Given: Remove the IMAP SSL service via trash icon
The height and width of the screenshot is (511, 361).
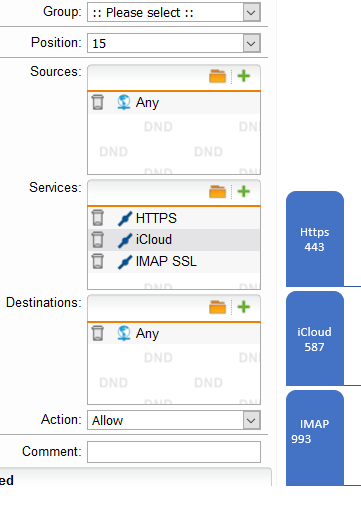Looking at the screenshot, I should 98,261.
